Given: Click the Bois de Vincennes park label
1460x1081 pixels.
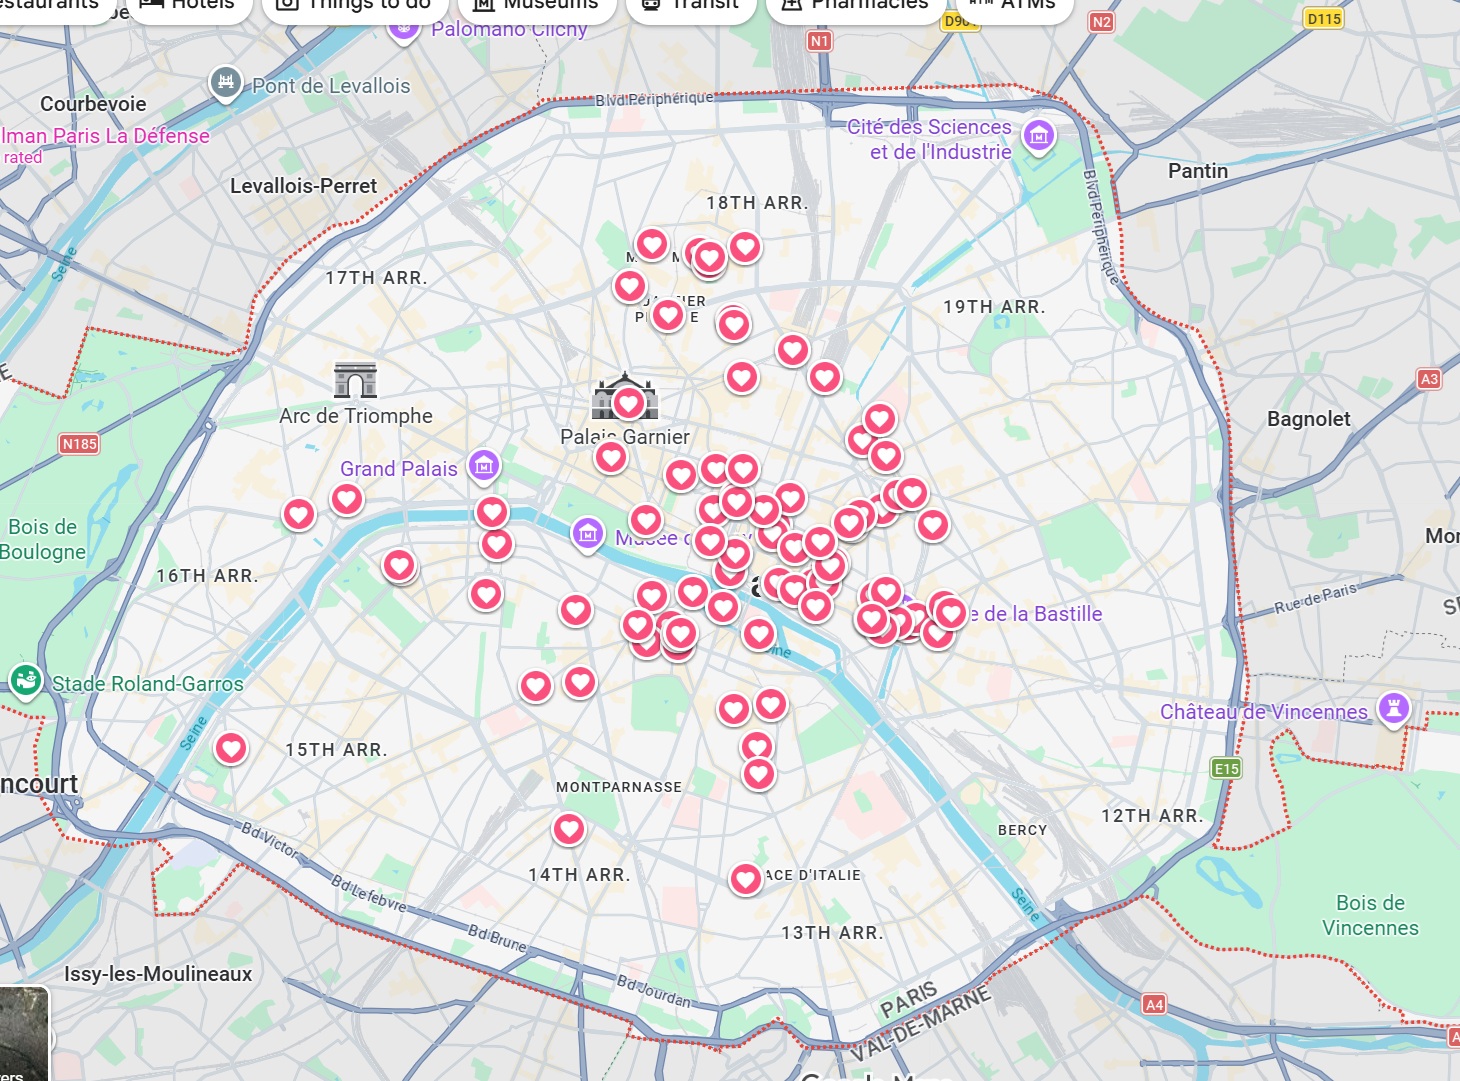Looking at the screenshot, I should tap(1369, 915).
